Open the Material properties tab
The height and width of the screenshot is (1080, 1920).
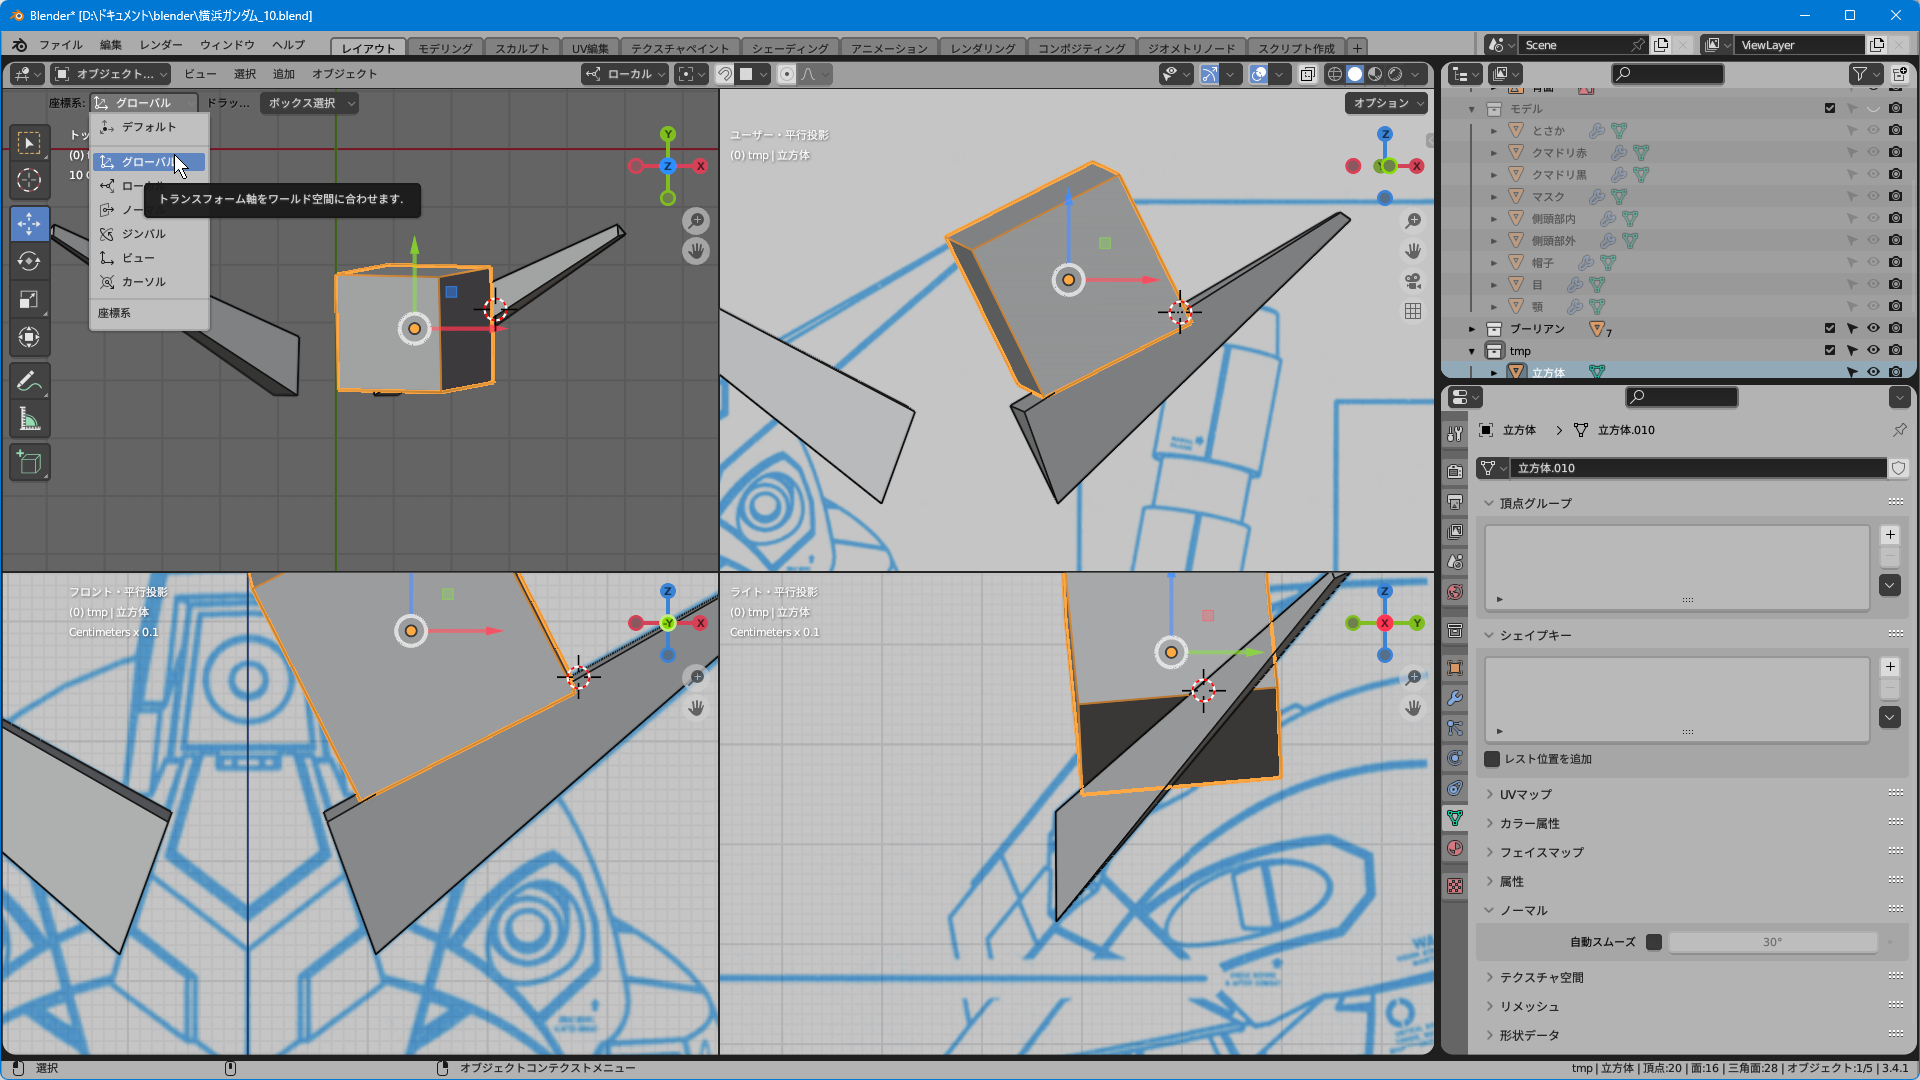click(1455, 848)
